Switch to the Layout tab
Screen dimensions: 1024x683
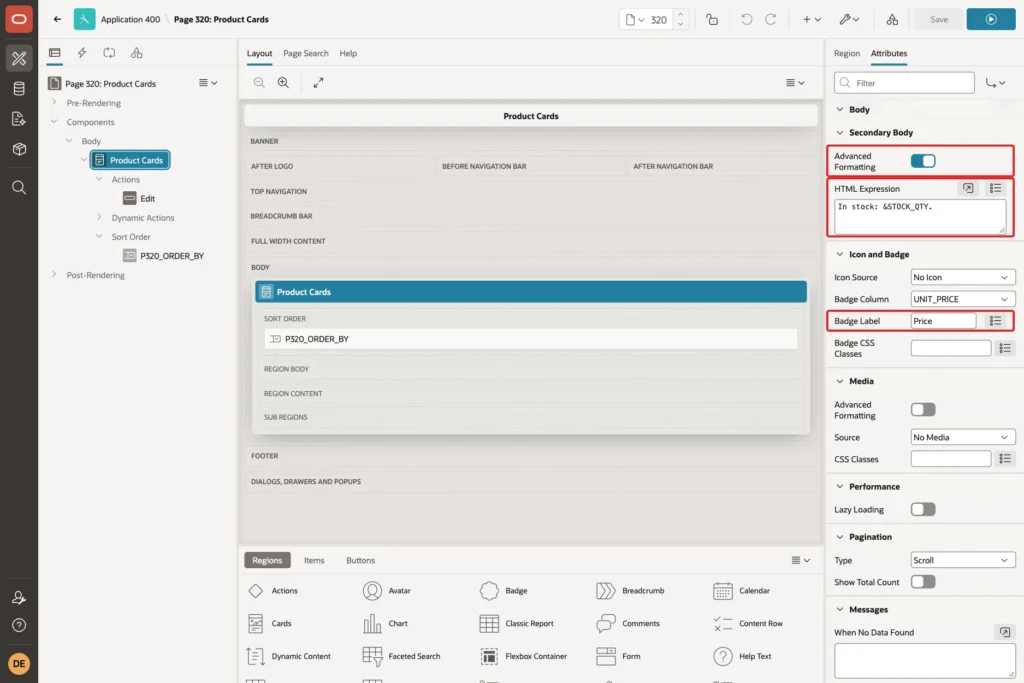tap(259, 54)
